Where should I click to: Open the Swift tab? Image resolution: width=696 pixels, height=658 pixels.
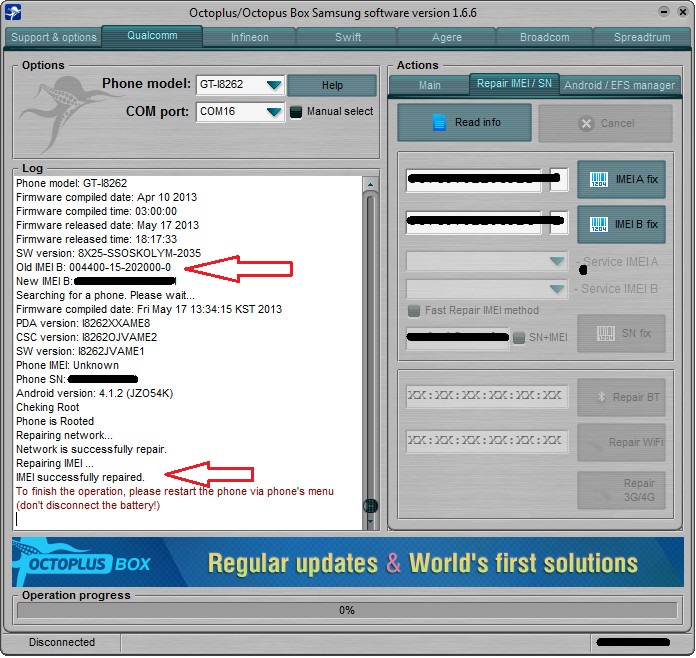pyautogui.click(x=347, y=37)
